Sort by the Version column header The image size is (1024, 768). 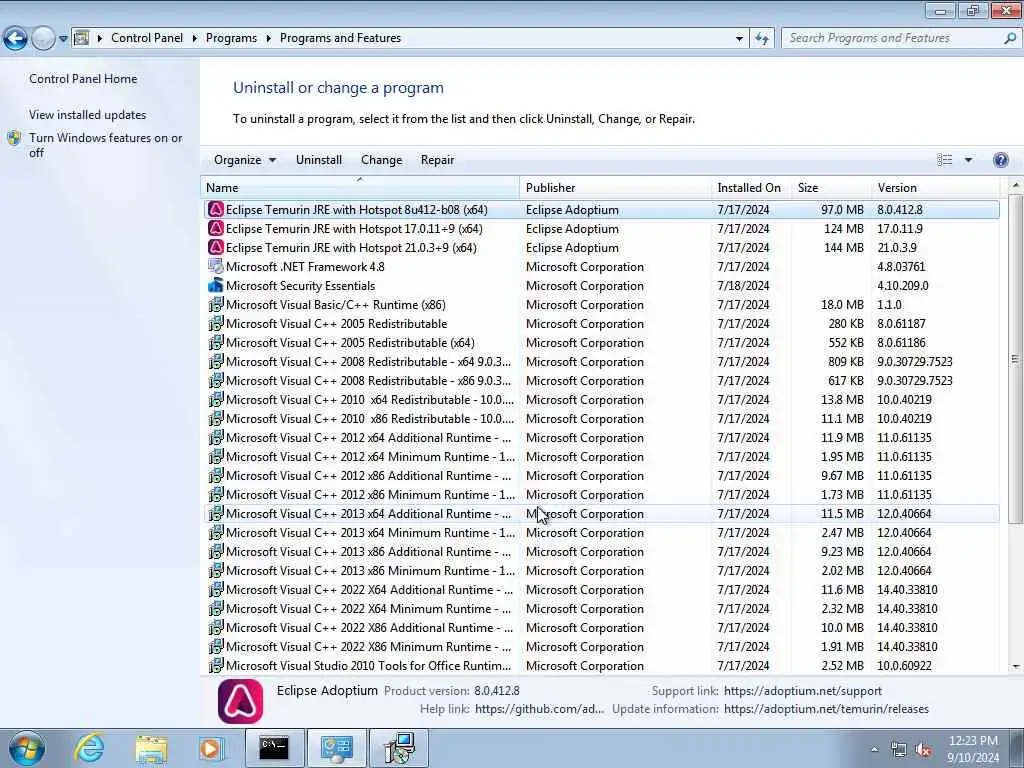coord(936,187)
